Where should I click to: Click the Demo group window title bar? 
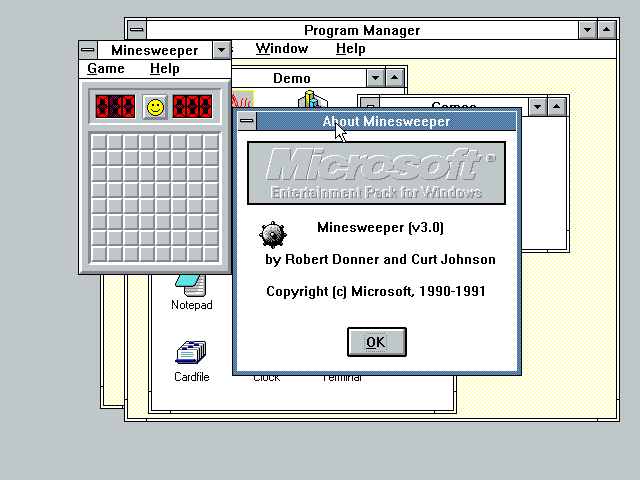tap(299, 78)
